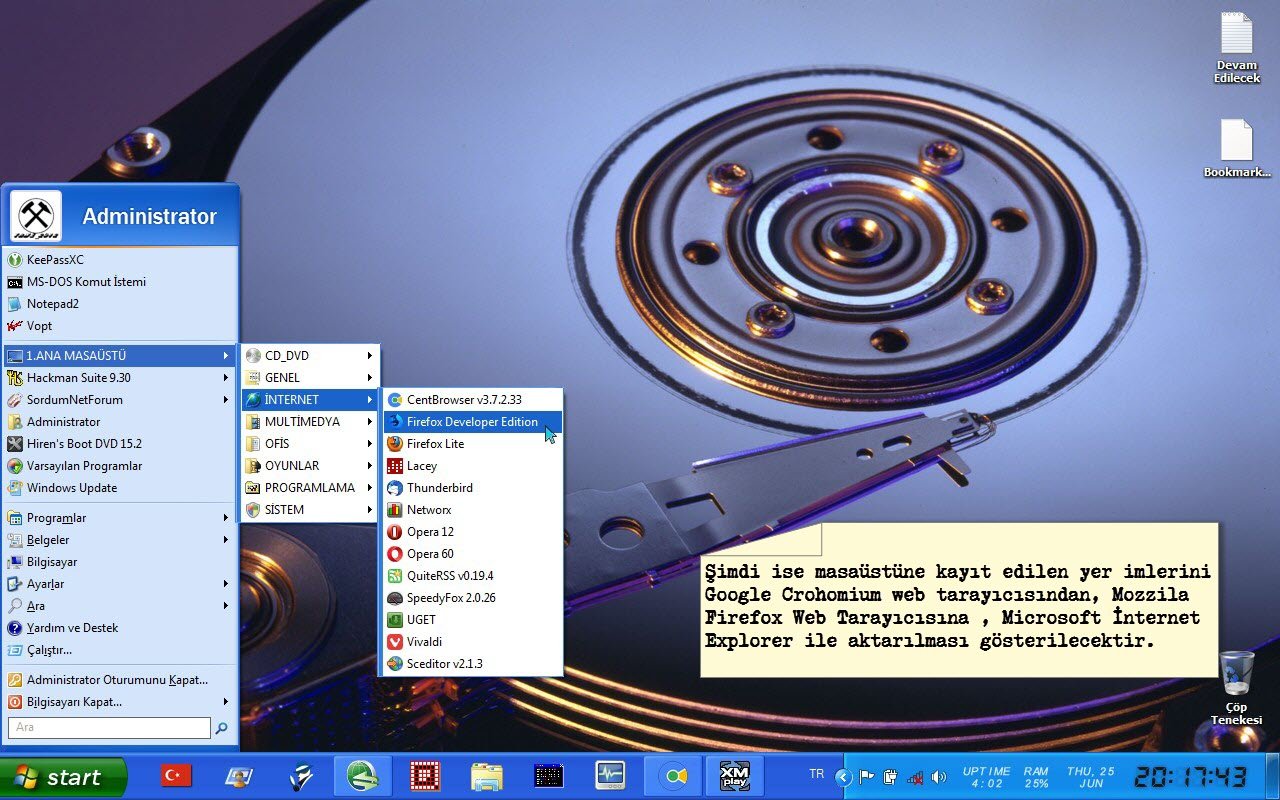Open the red grid taskbar icon
This screenshot has width=1280, height=800.
click(x=425, y=776)
